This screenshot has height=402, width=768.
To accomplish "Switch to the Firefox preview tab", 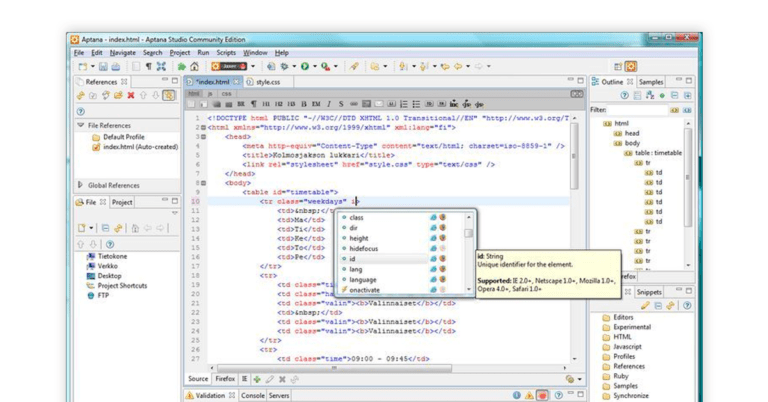I will (x=225, y=379).
